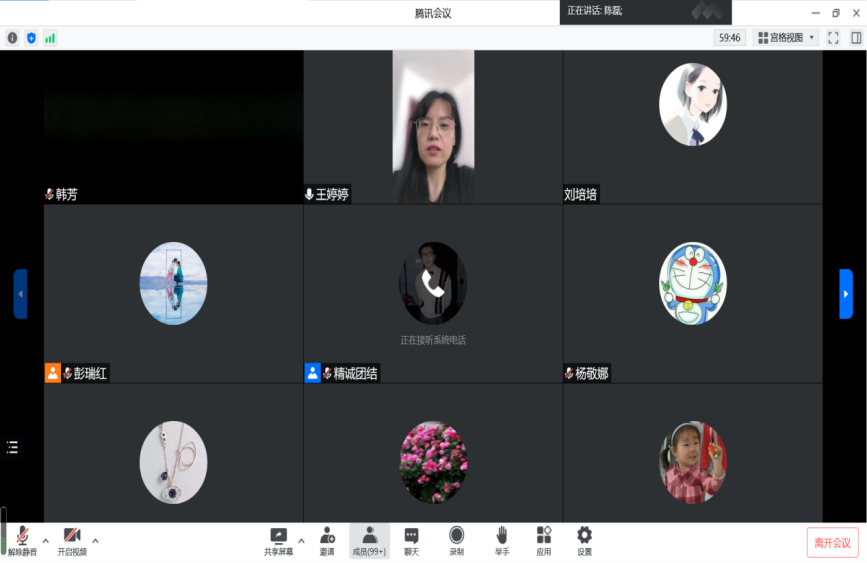
Task: Open the chat (聊天) panel
Action: [411, 540]
